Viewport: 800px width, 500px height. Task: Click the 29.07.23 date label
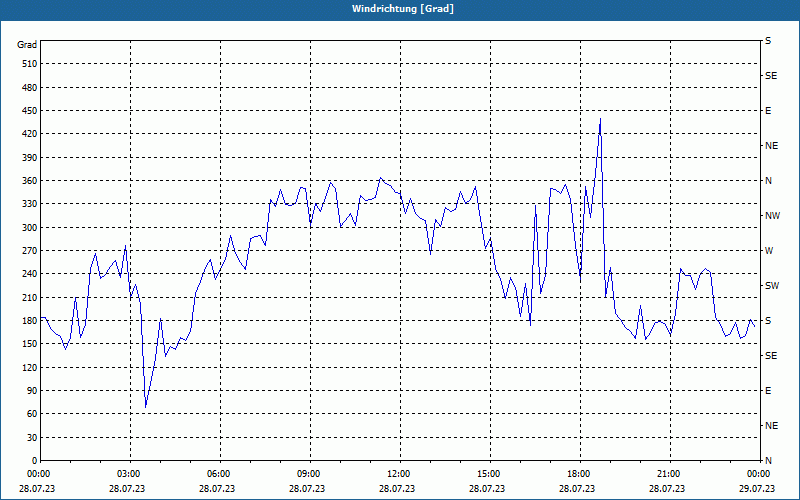pos(757,489)
